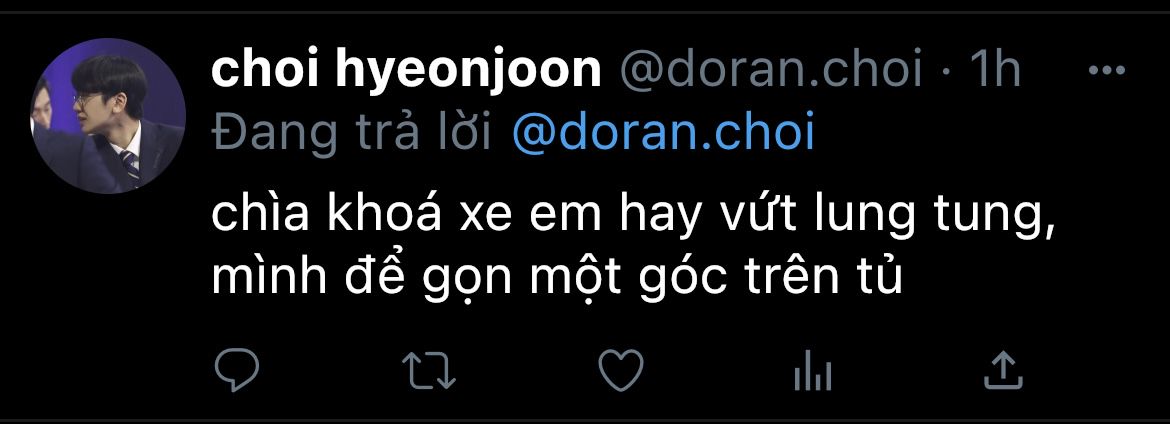Toggle the heart to favorite this reply
1170x424 pixels.
click(x=622, y=370)
